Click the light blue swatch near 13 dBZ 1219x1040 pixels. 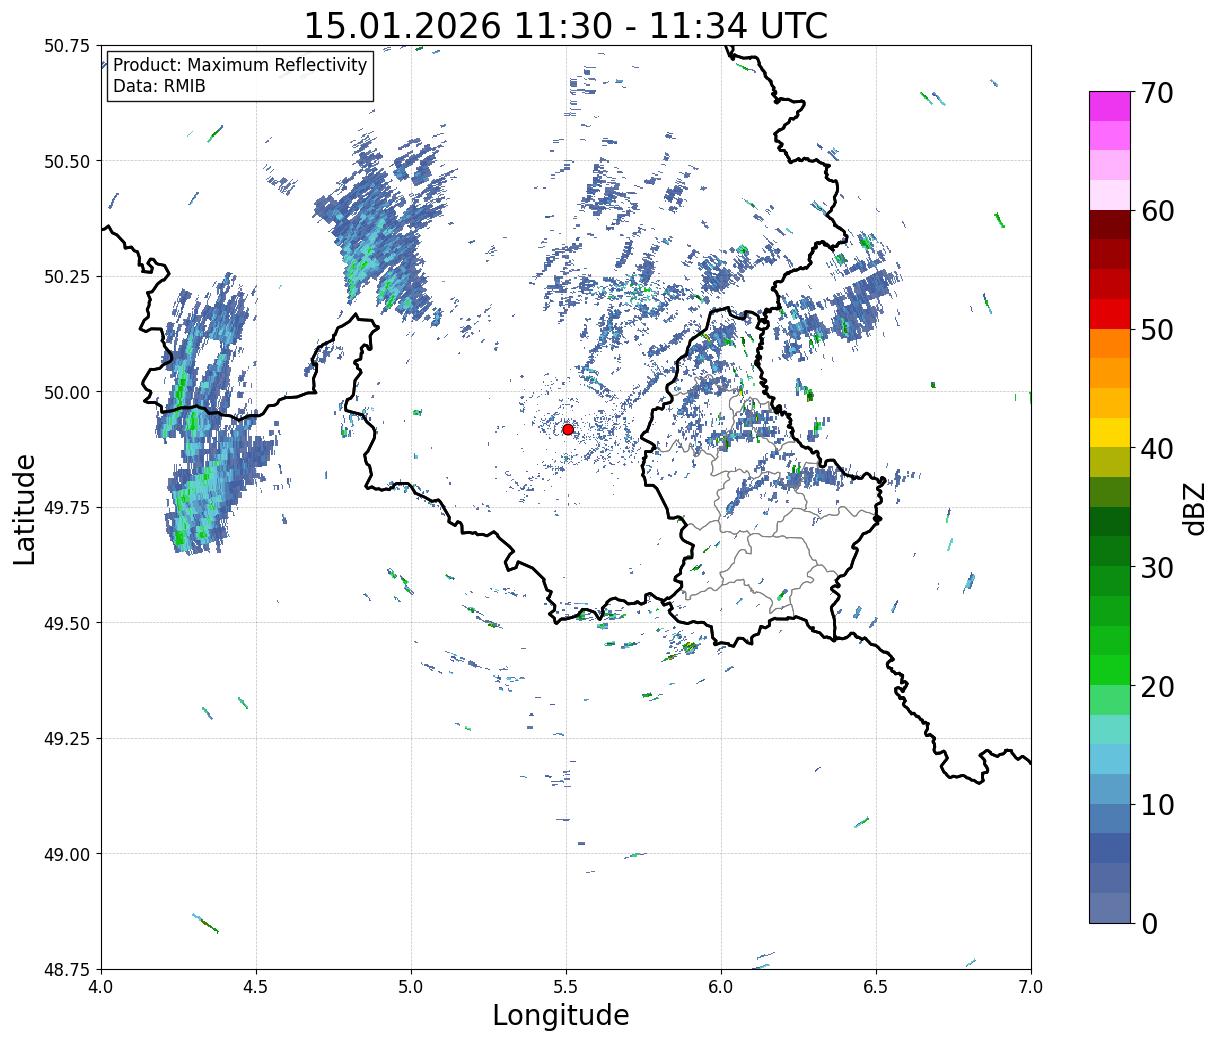click(x=1110, y=759)
